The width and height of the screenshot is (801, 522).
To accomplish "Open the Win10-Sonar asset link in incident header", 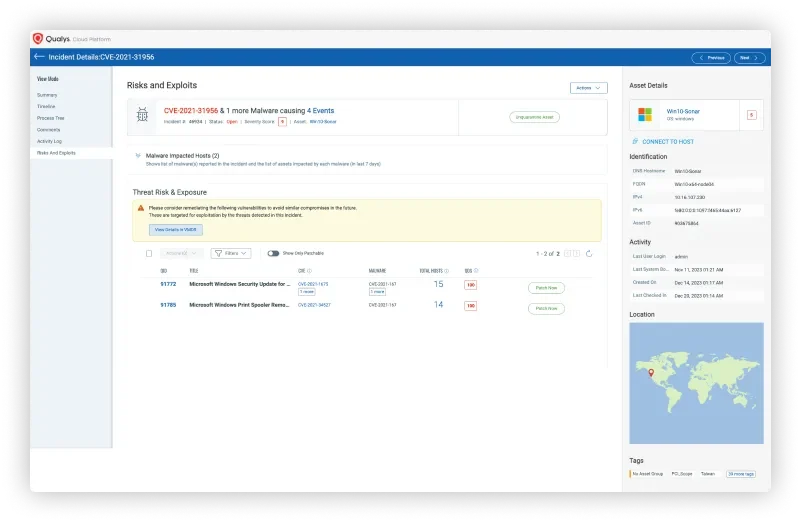I will tap(323, 122).
